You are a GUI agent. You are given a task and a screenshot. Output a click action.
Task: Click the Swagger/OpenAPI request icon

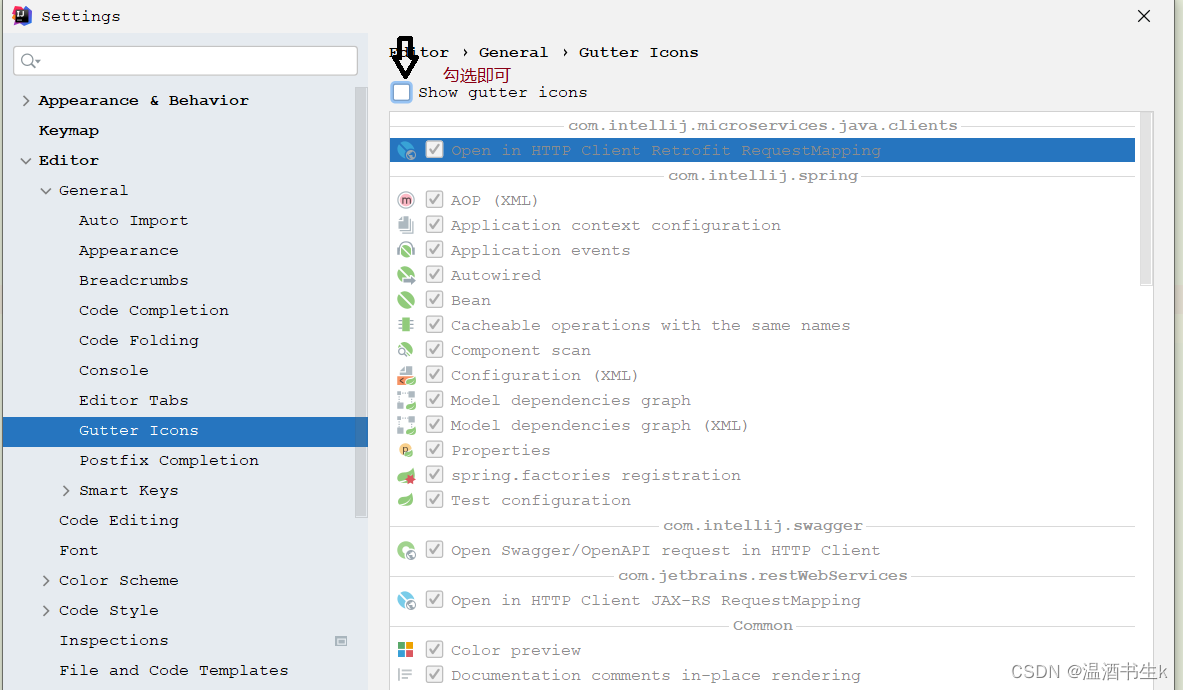(x=406, y=550)
